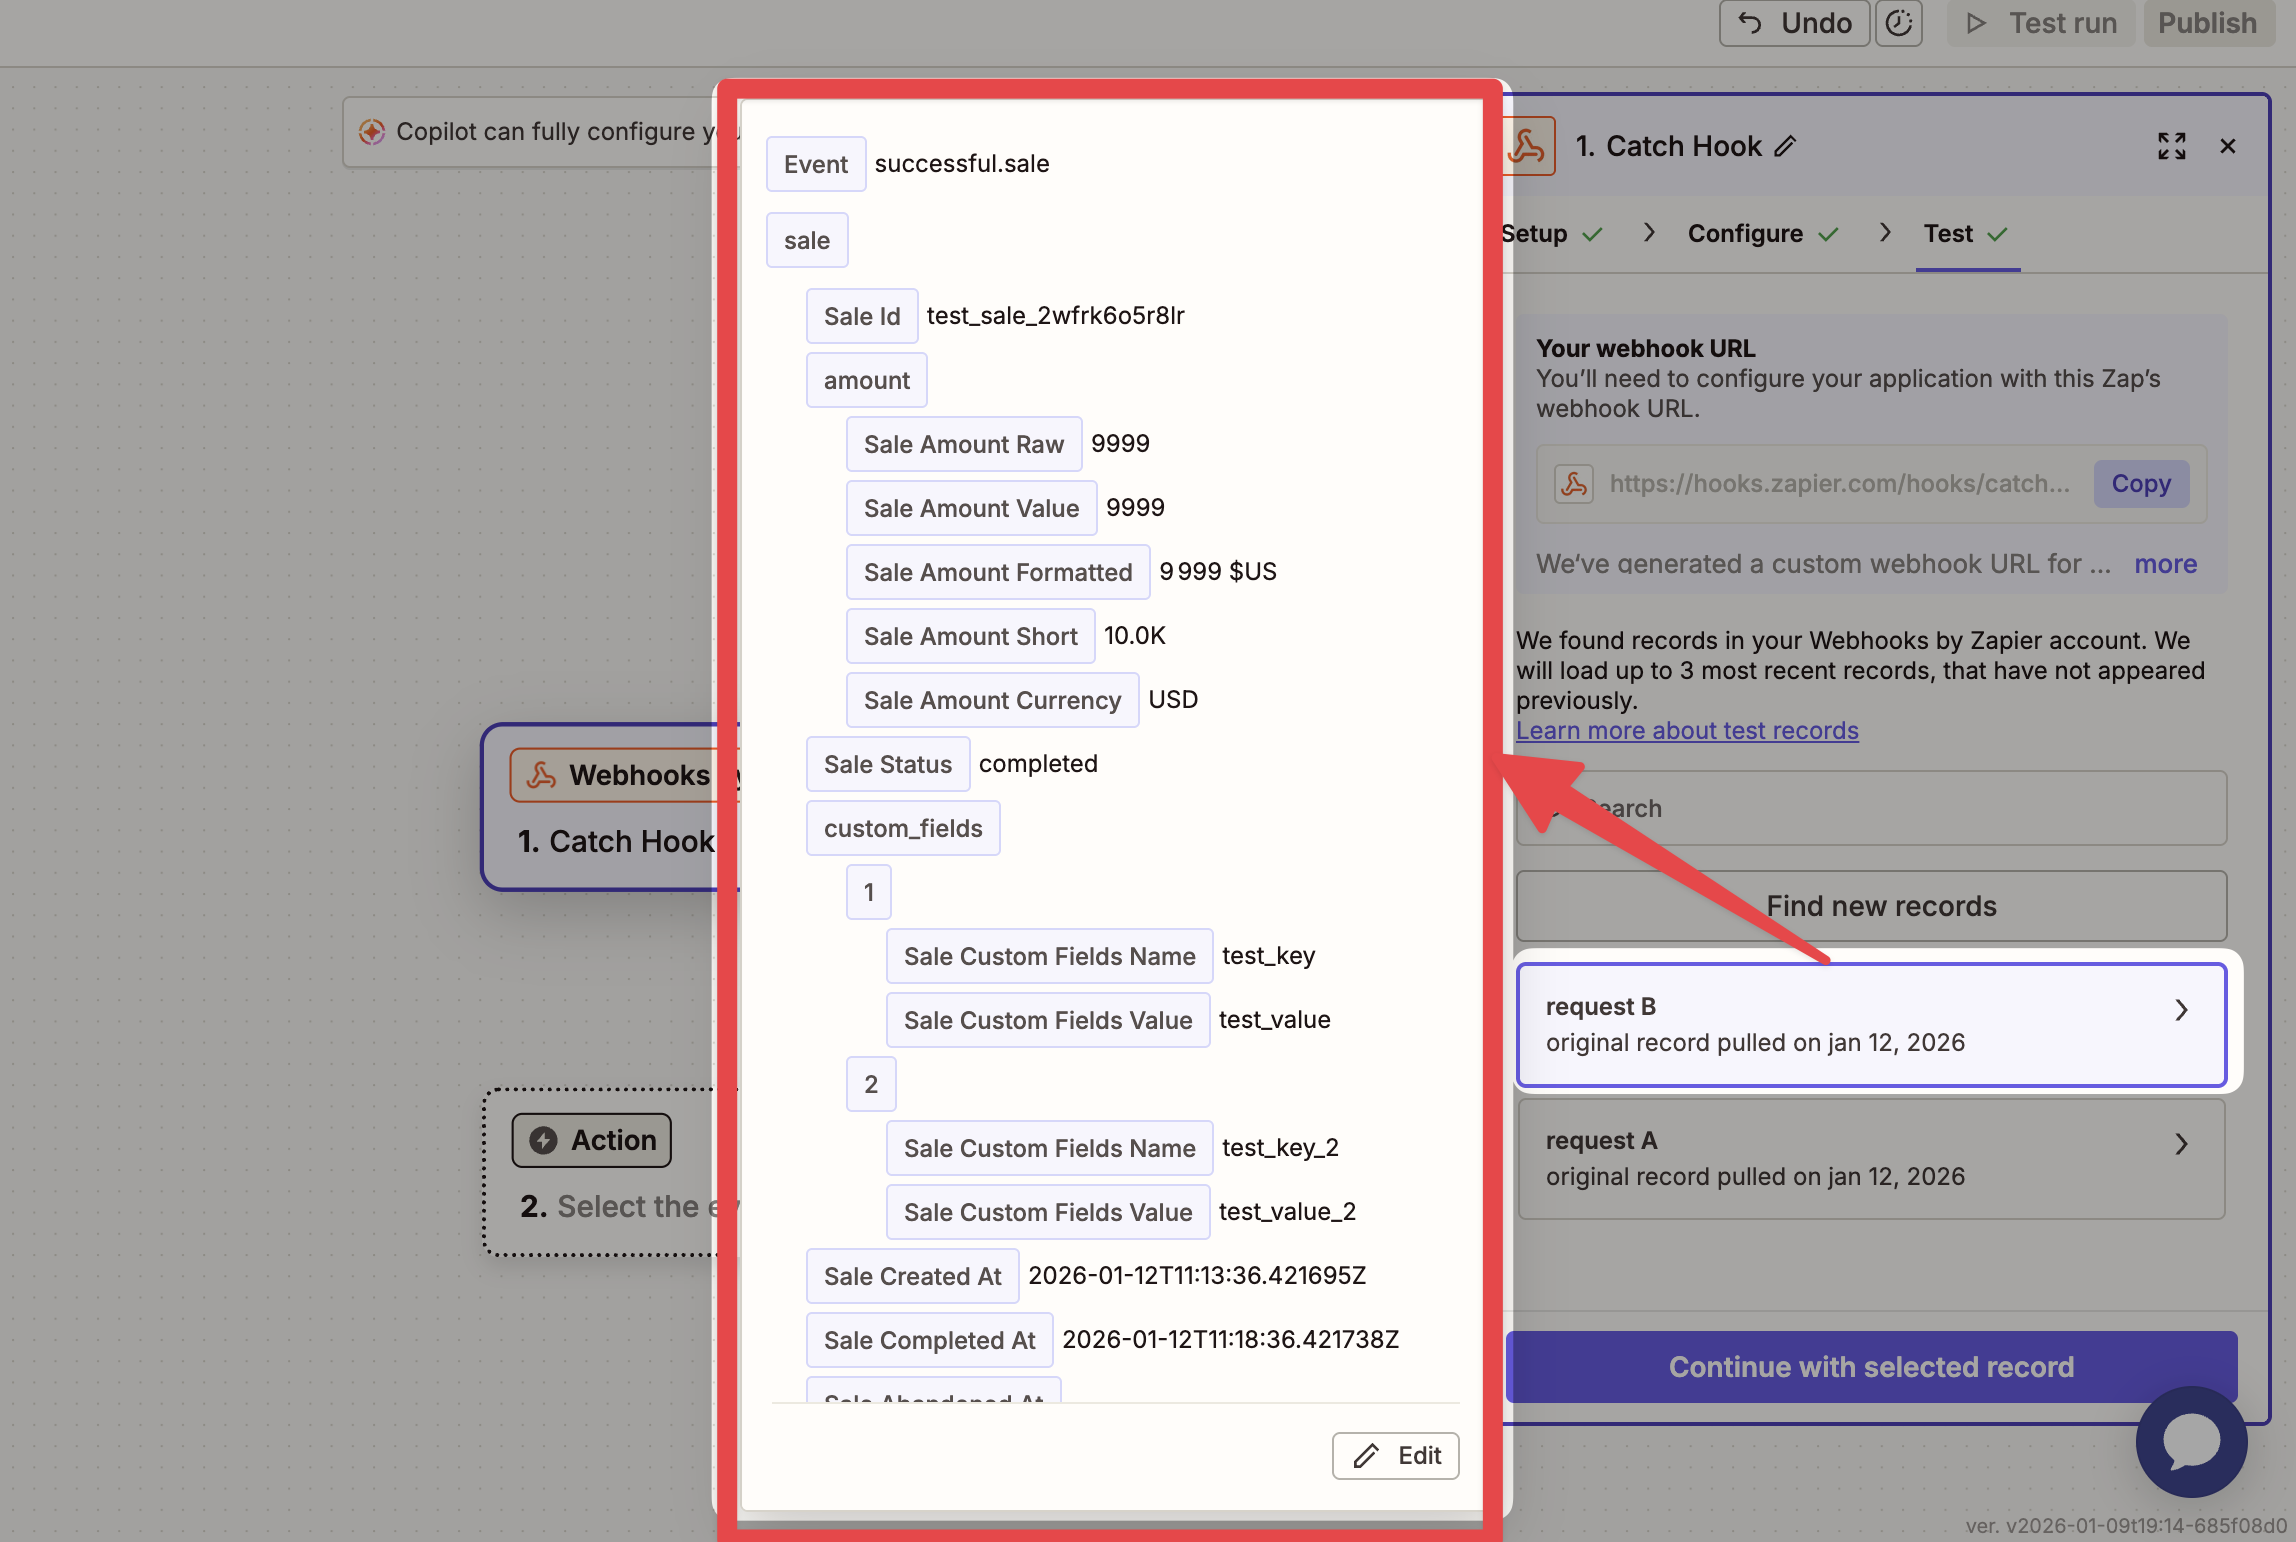This screenshot has width=2296, height=1542.
Task: Expand the request B record chevron
Action: click(x=2181, y=1010)
